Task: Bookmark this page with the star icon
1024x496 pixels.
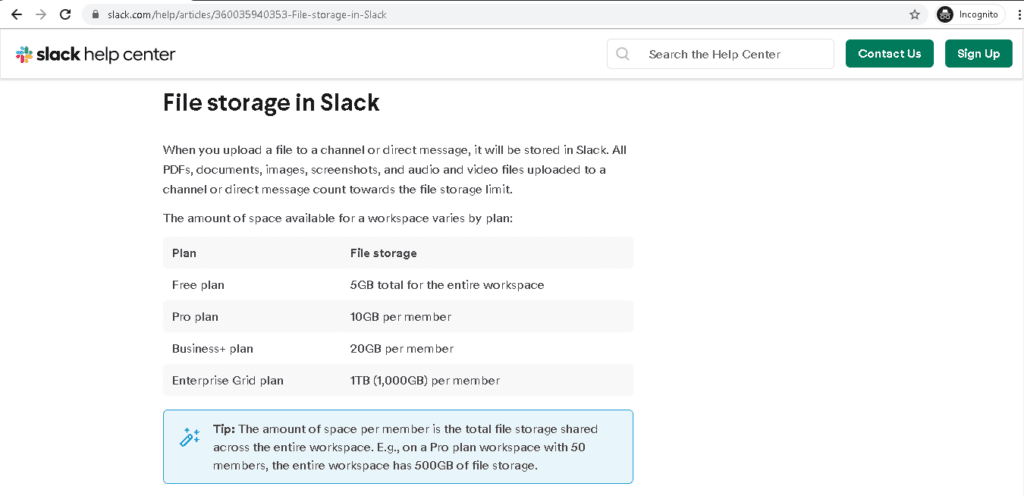Action: [x=914, y=14]
